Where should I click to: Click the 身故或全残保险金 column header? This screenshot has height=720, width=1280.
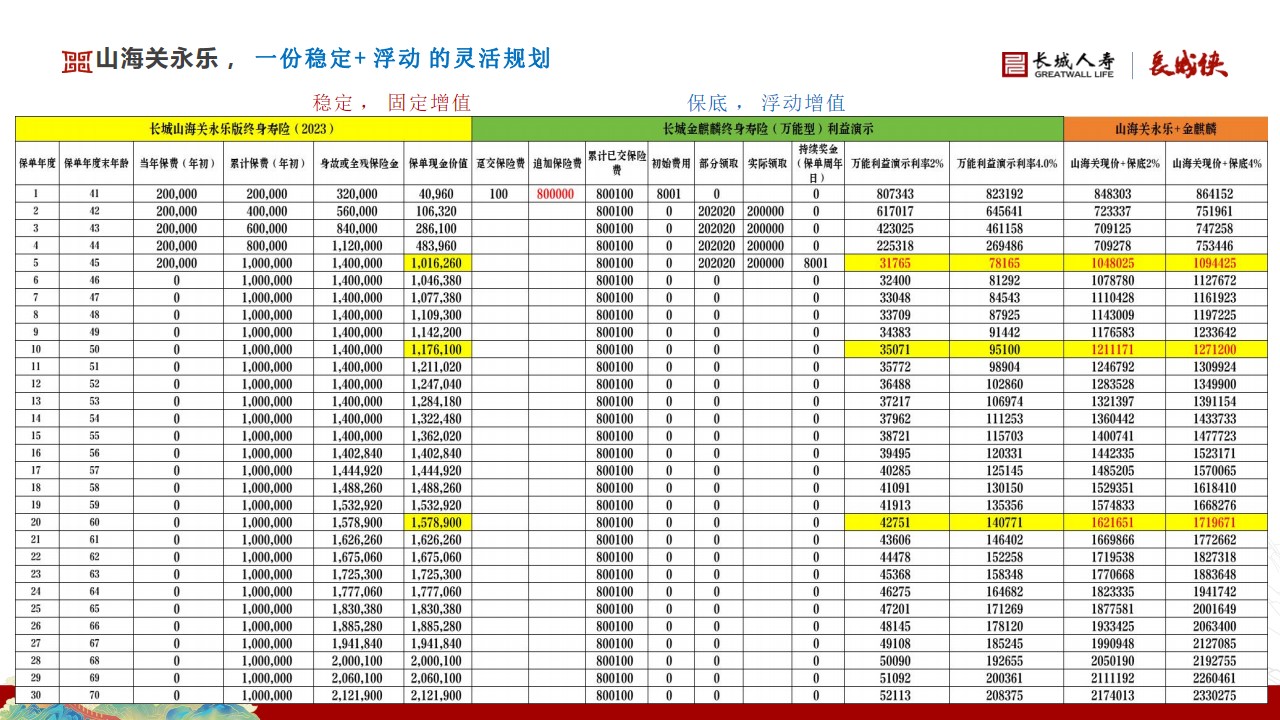358,162
